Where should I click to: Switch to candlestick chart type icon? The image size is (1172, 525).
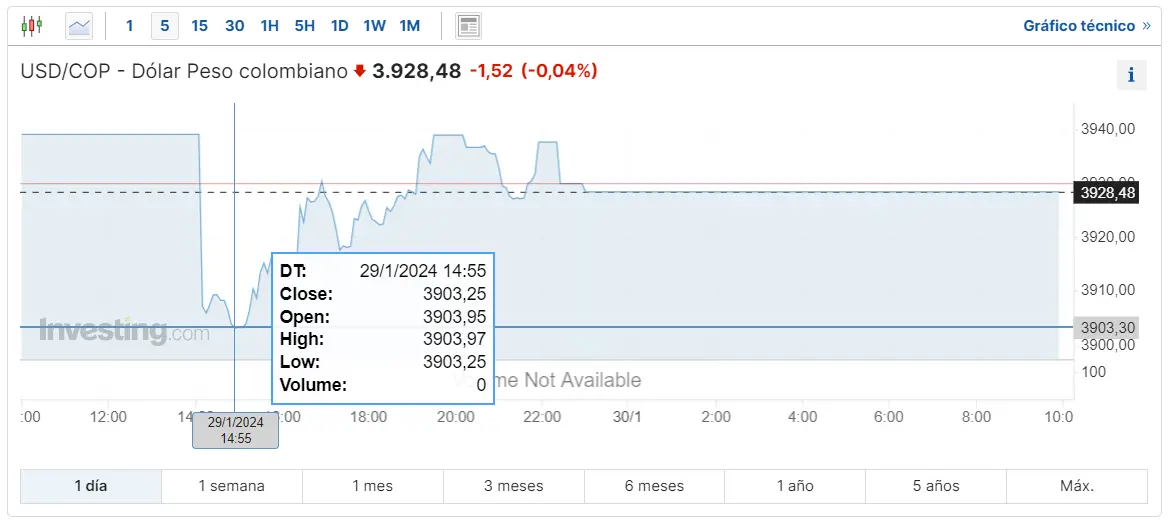point(31,26)
